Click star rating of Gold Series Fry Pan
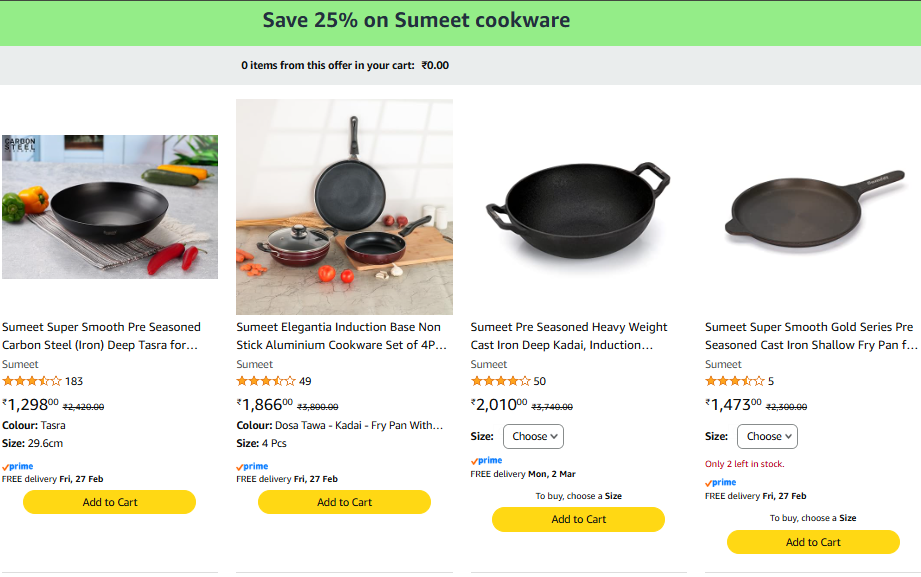921x577 pixels. (734, 381)
